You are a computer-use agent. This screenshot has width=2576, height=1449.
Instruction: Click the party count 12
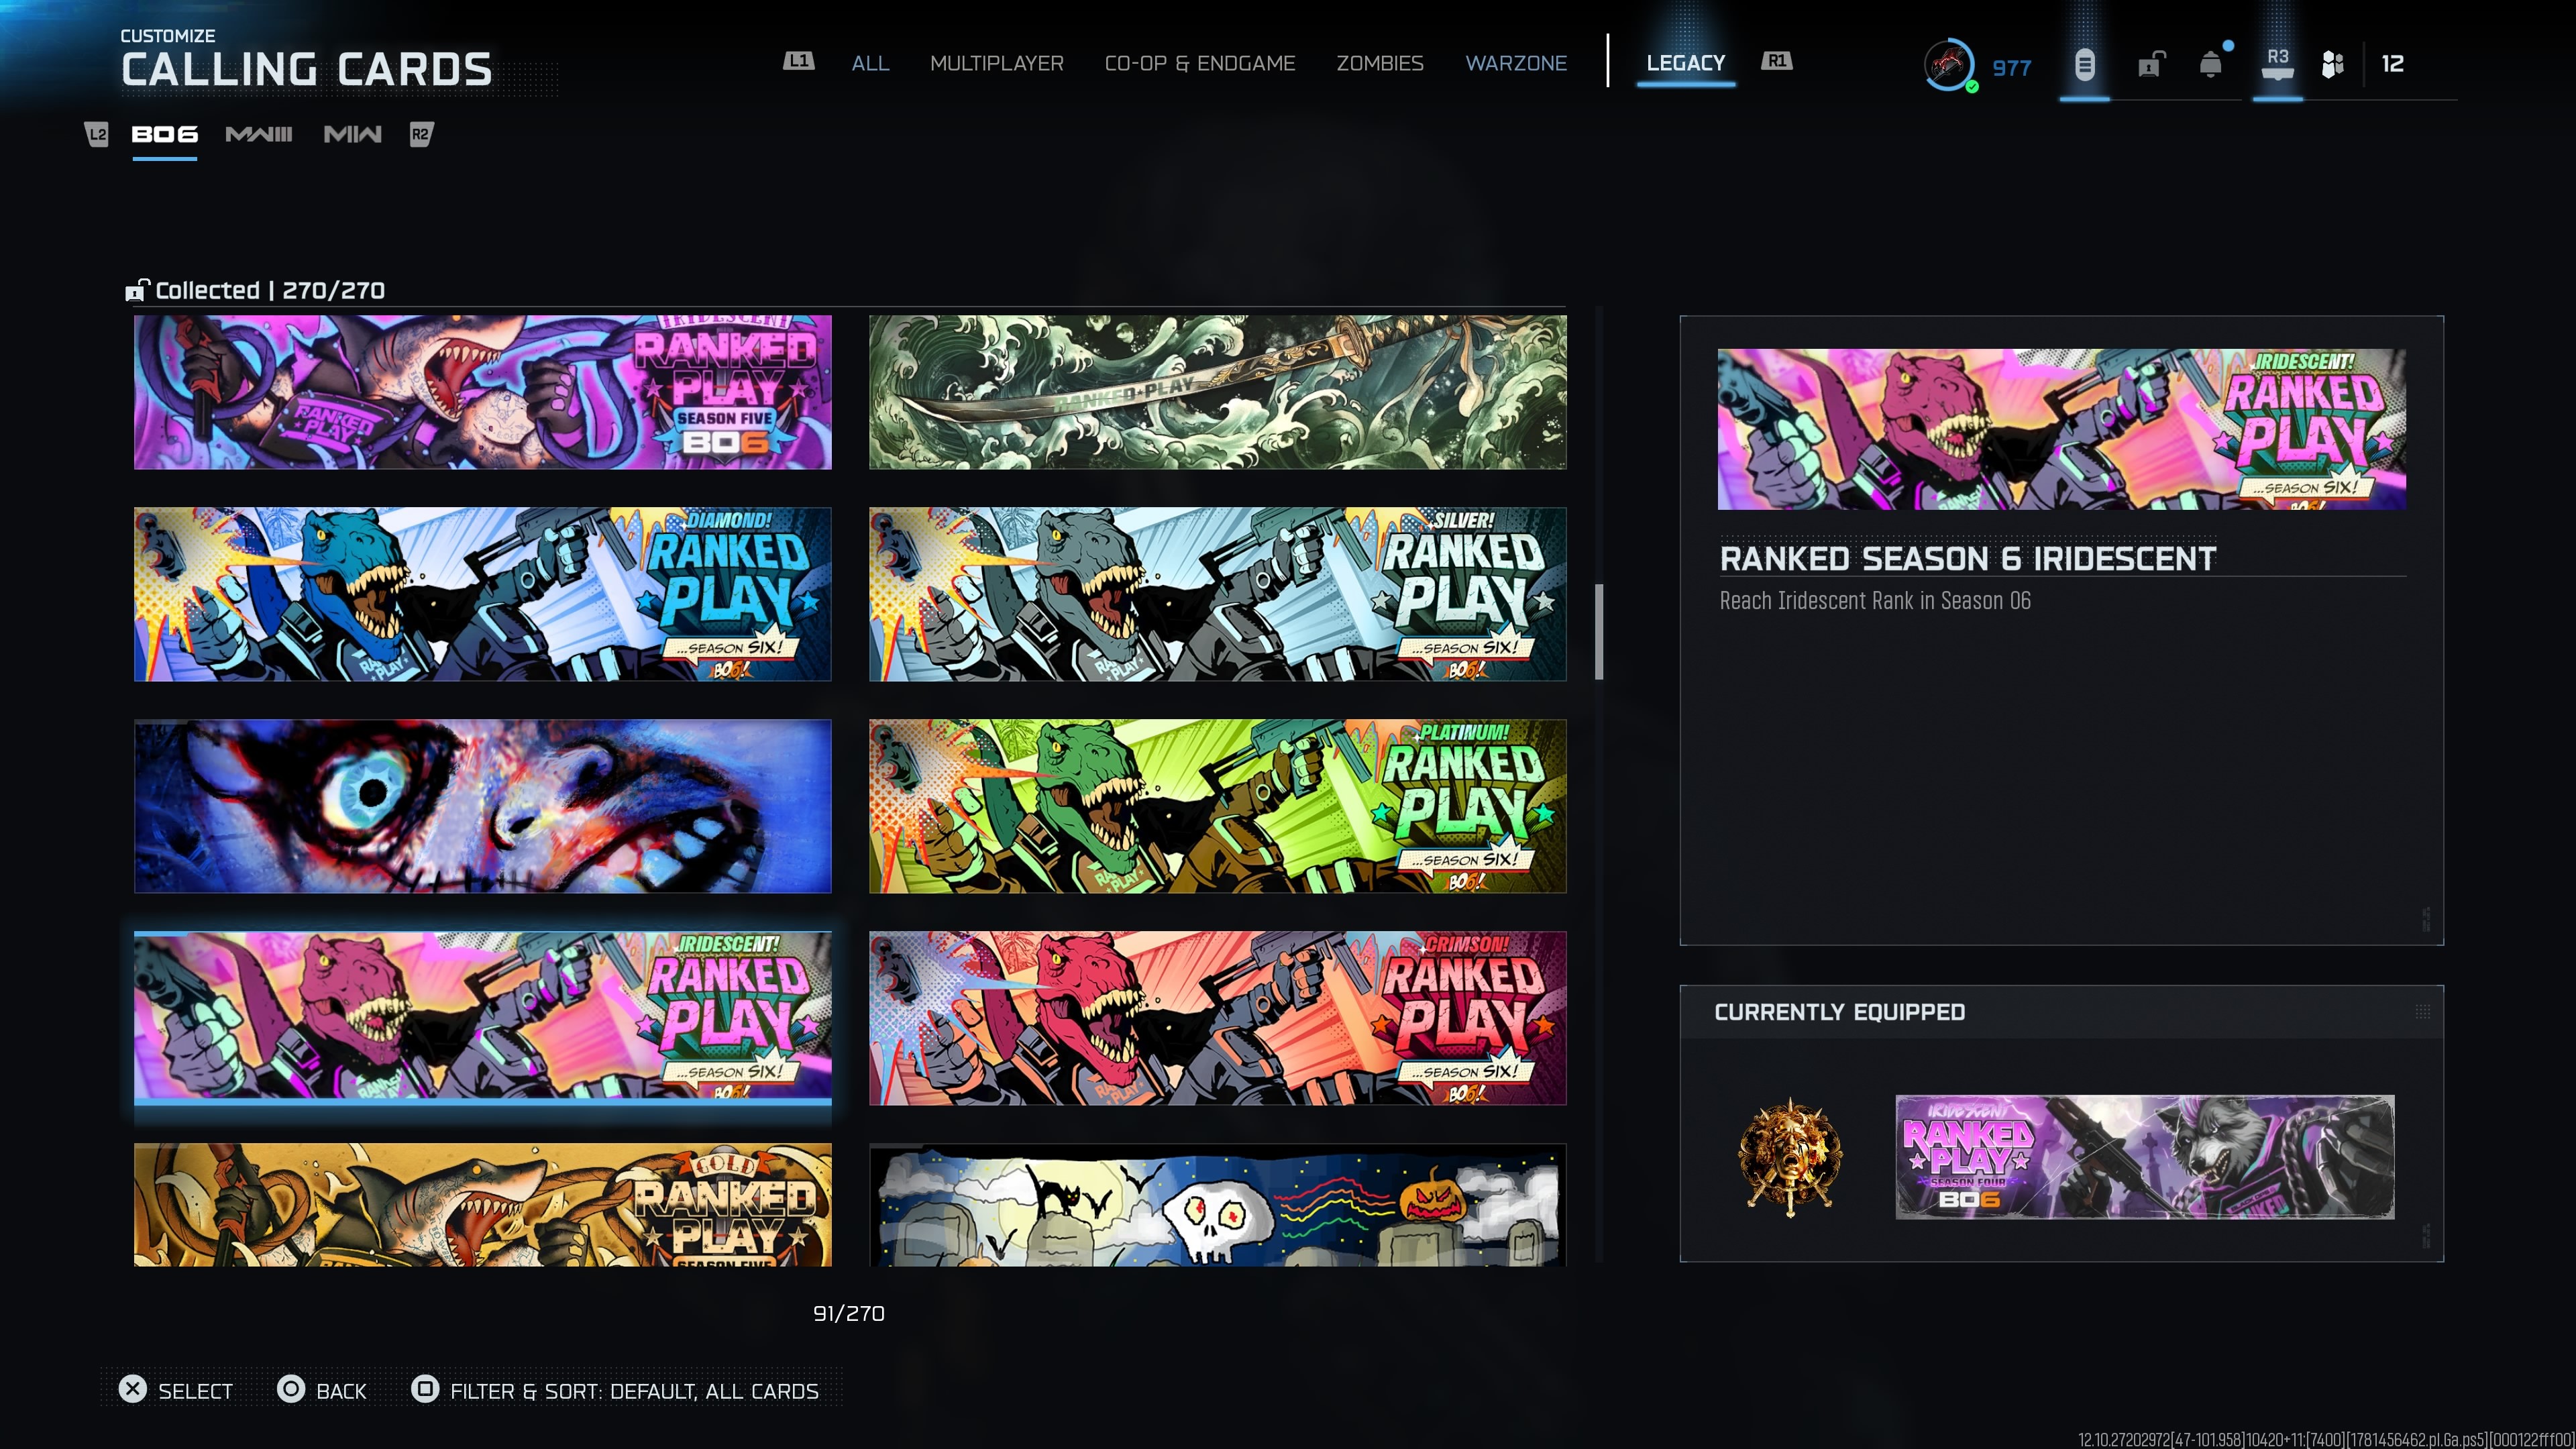click(2392, 64)
